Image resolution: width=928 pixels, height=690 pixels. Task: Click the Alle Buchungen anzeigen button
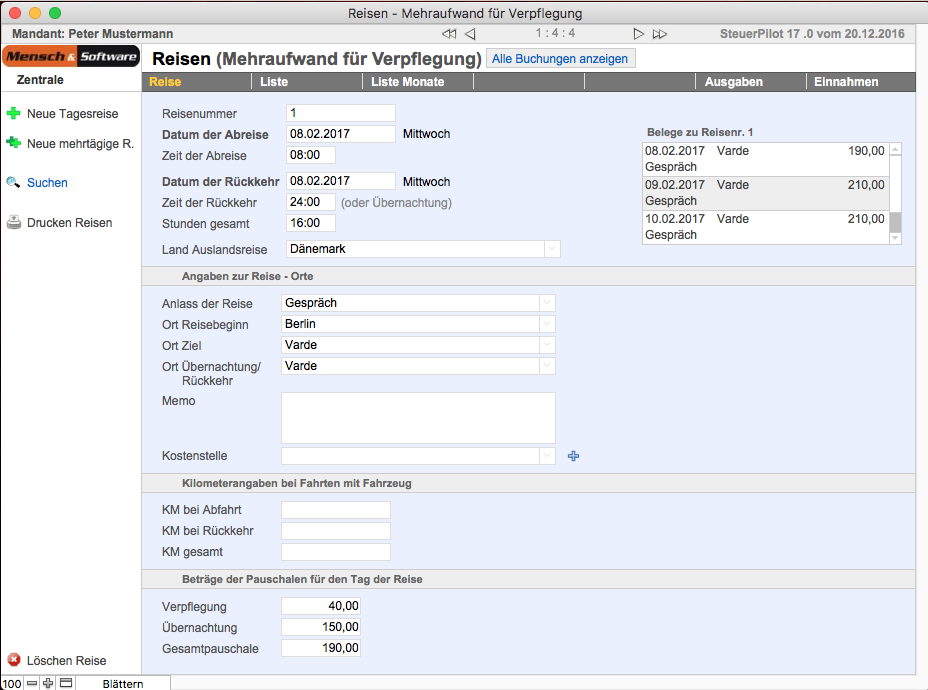[x=560, y=59]
